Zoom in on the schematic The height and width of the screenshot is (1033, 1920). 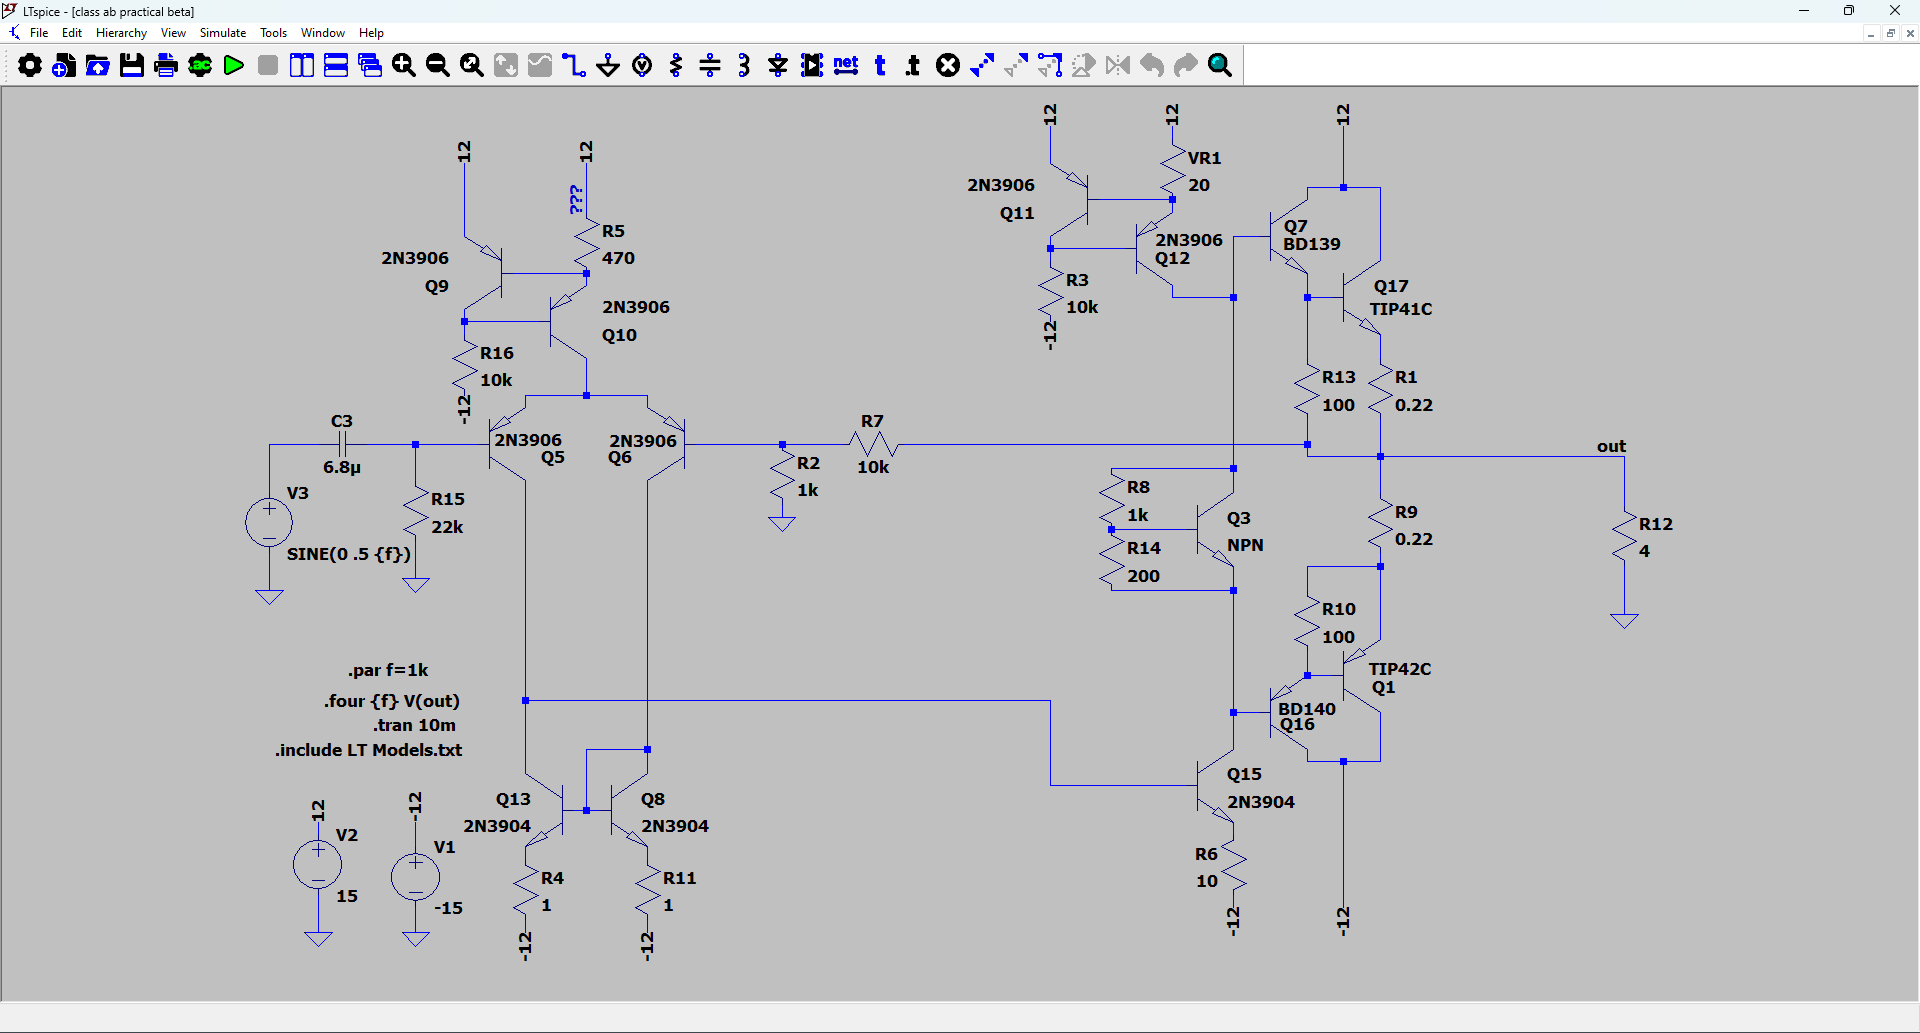404,66
